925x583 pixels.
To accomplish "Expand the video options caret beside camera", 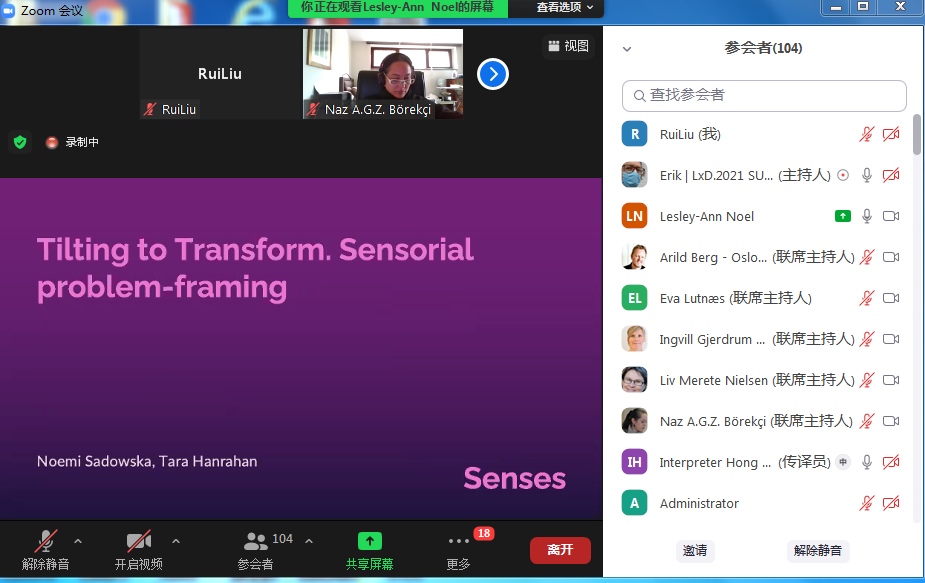I will pos(176,541).
